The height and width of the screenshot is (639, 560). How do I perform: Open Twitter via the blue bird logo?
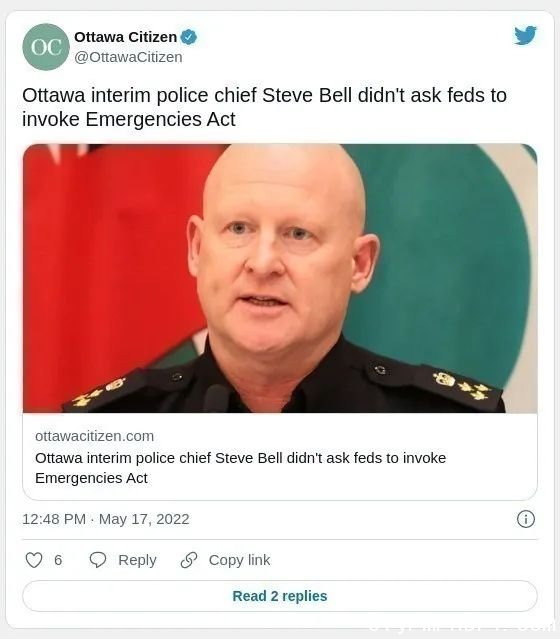click(x=525, y=35)
